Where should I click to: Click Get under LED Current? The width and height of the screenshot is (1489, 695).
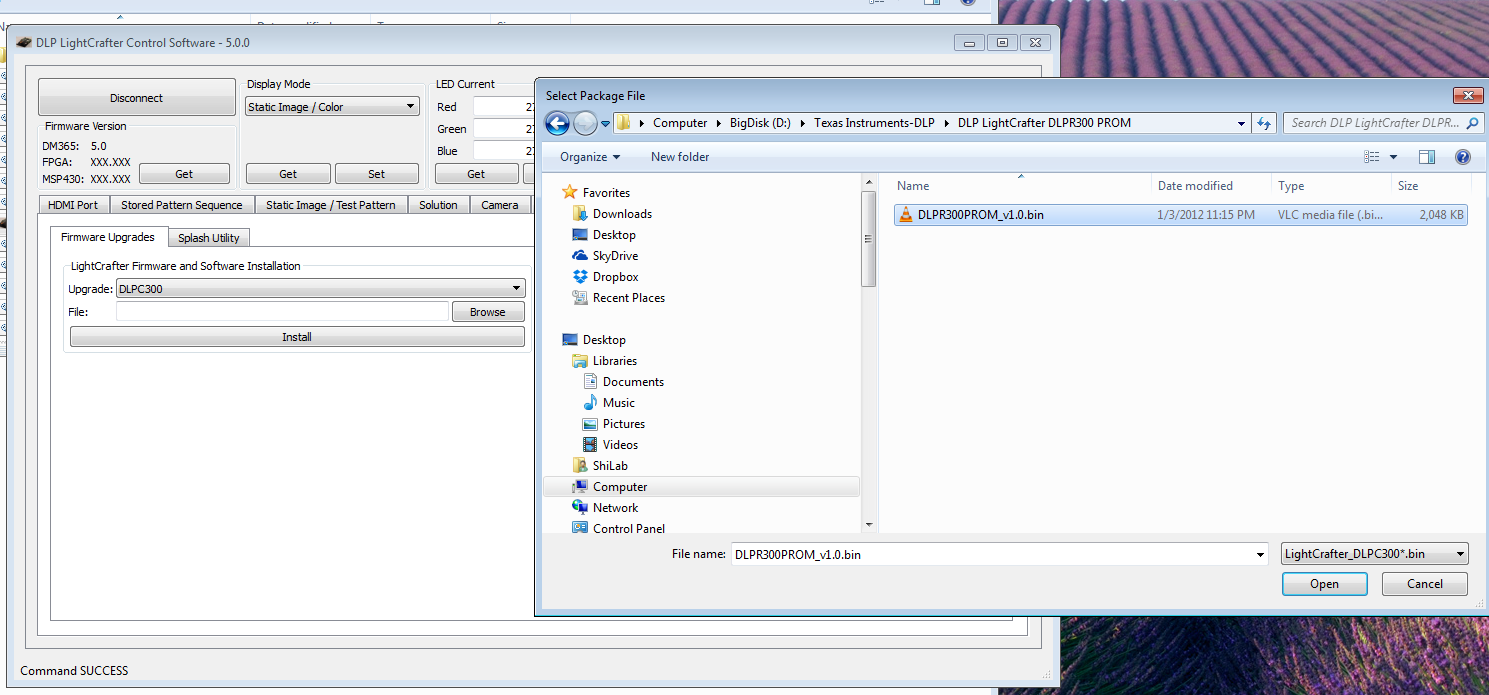(476, 174)
